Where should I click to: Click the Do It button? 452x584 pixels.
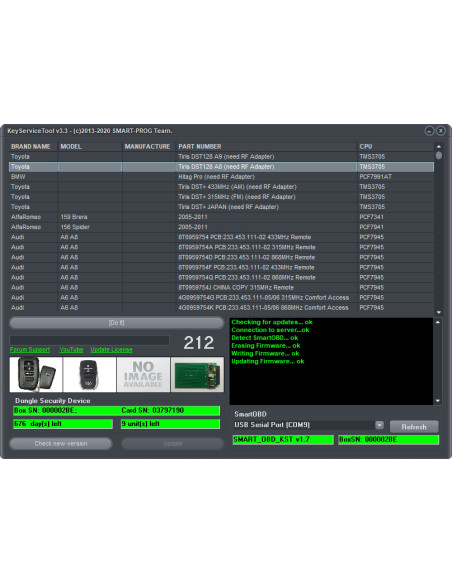(x=117, y=323)
